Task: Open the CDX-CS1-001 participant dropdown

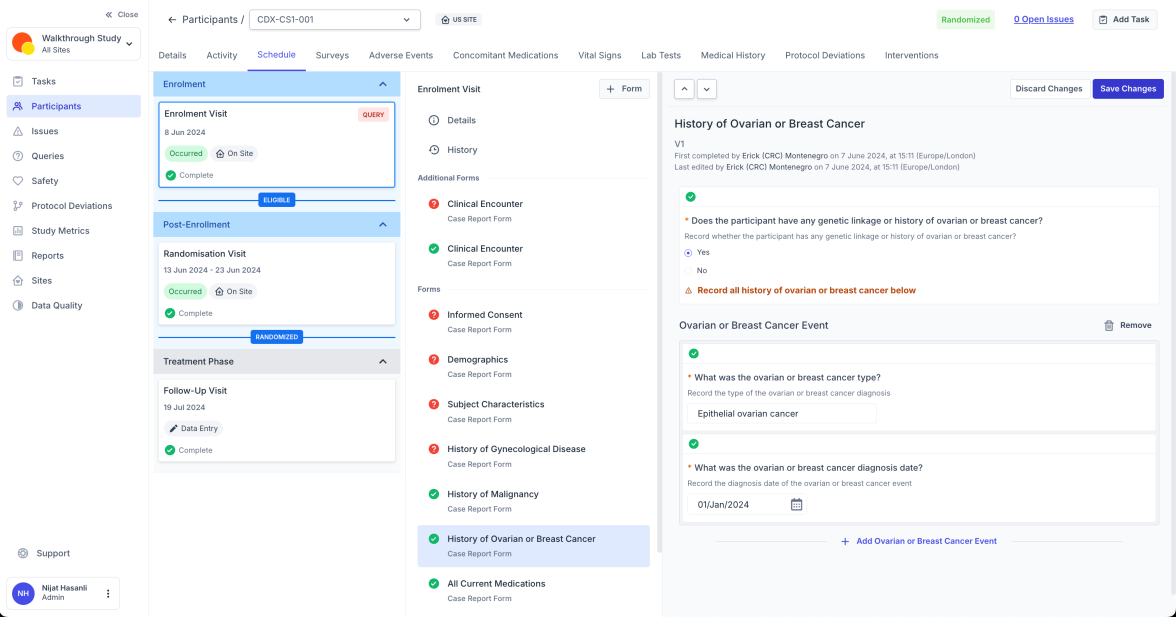Action: [x=334, y=18]
